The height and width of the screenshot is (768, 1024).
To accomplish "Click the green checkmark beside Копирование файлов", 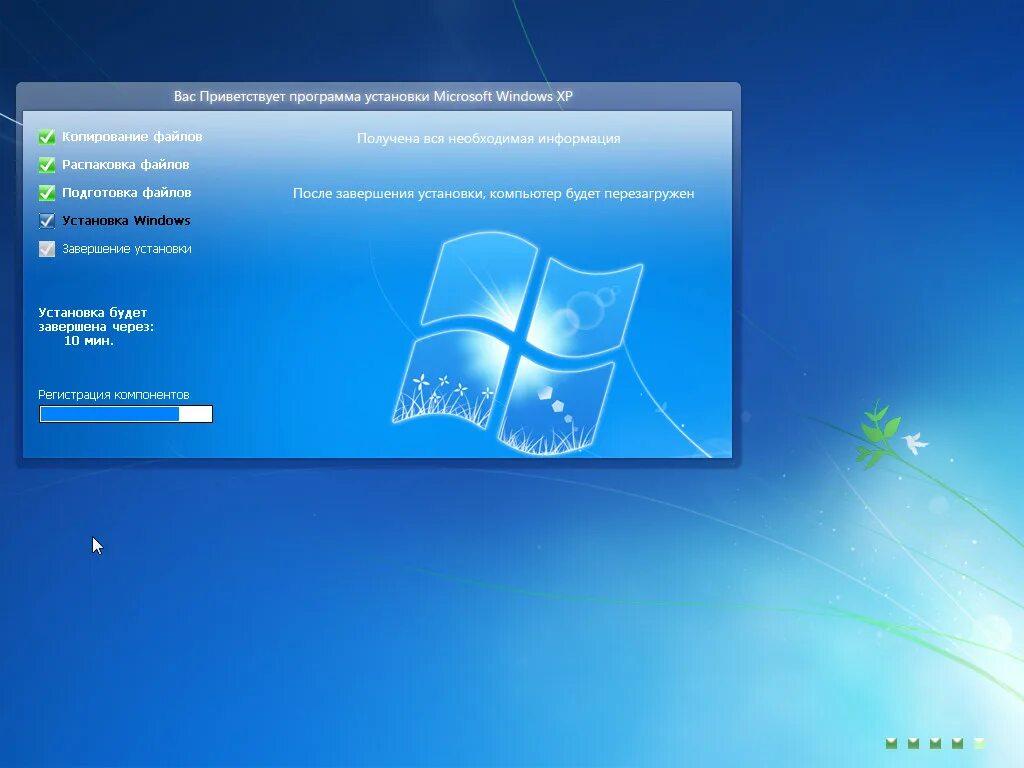I will coord(47,136).
